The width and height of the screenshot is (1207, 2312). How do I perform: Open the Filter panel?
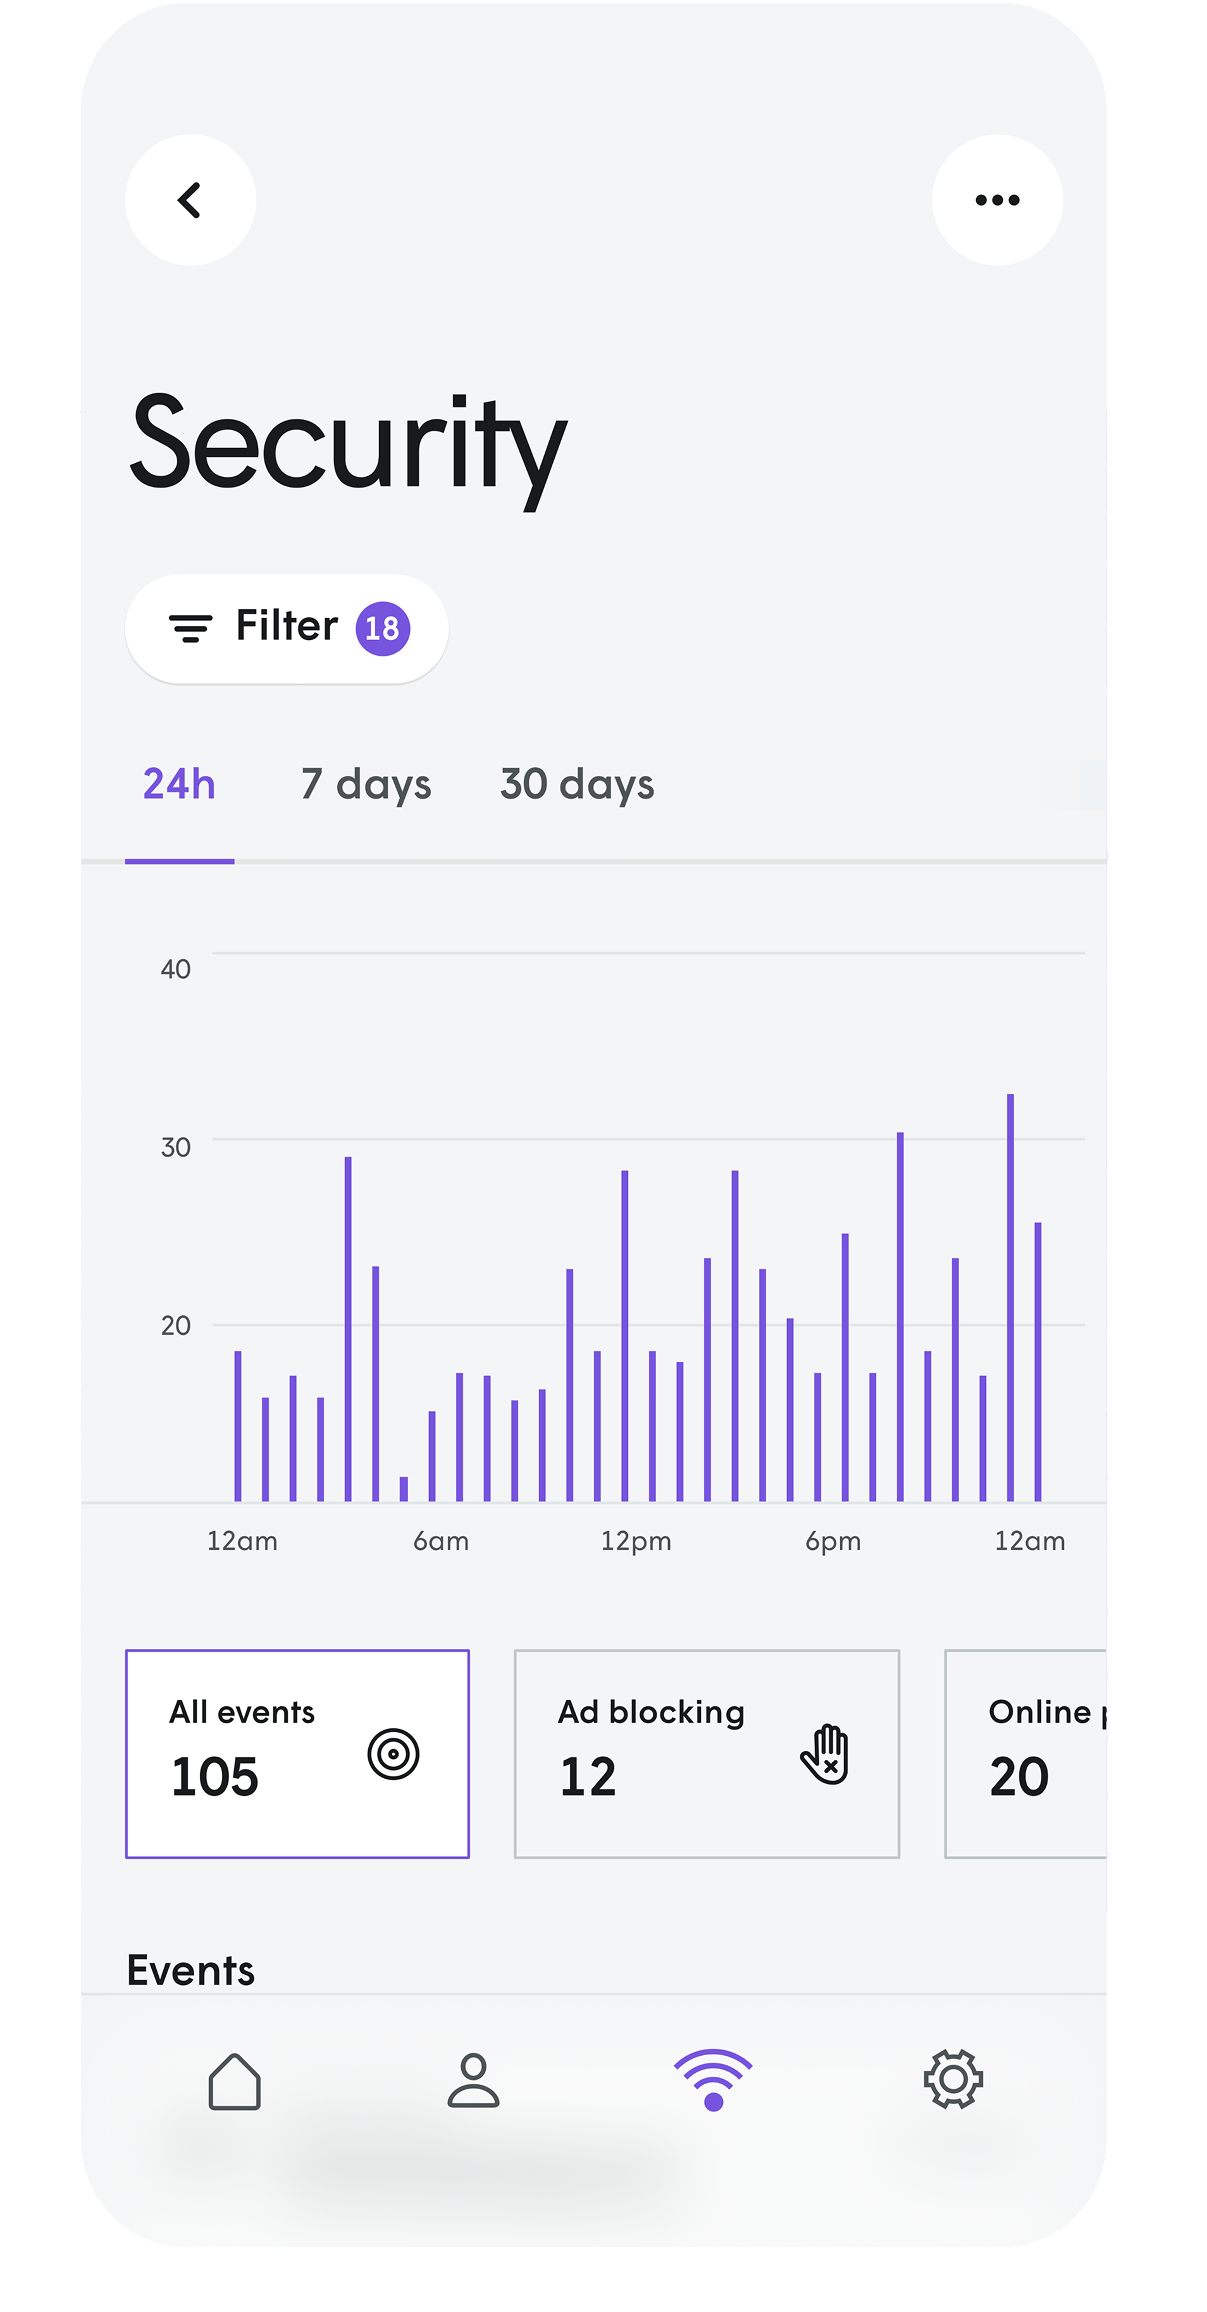pos(286,627)
